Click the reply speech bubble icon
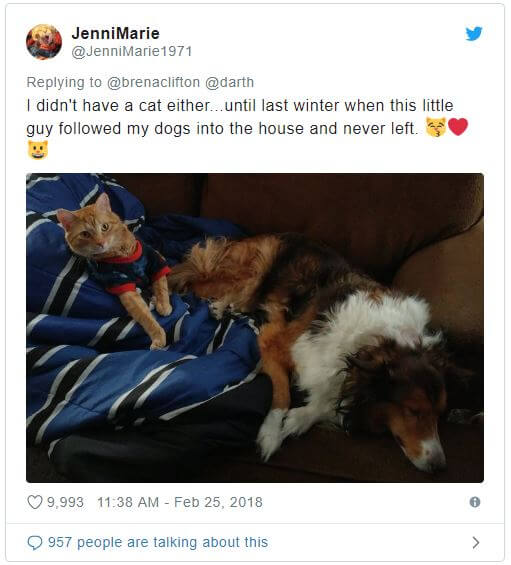Image resolution: width=511 pixels, height=565 pixels. click(35, 542)
